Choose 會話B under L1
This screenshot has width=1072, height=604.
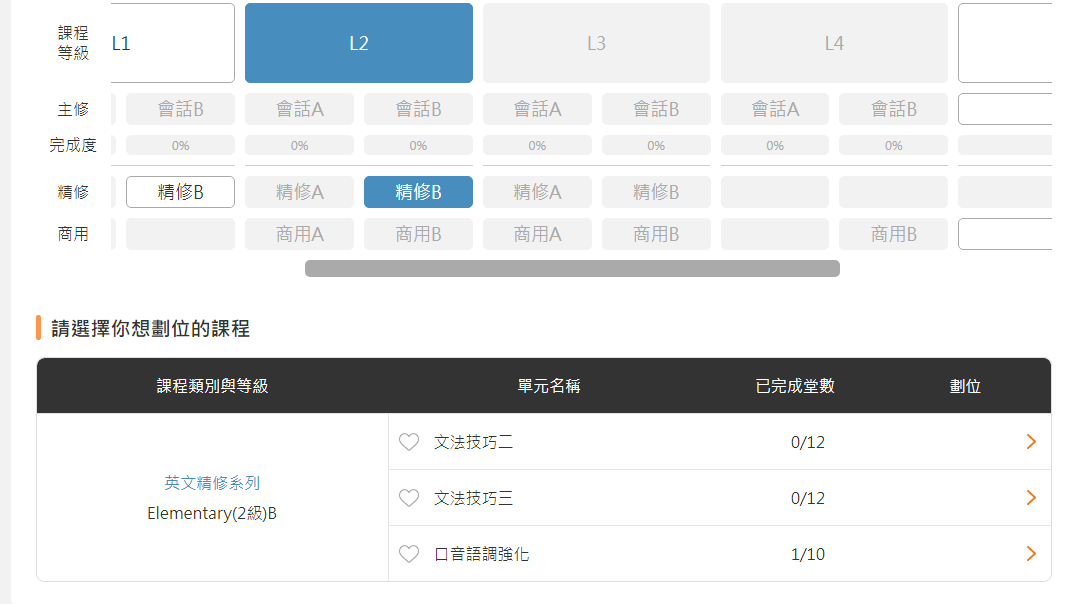[180, 109]
